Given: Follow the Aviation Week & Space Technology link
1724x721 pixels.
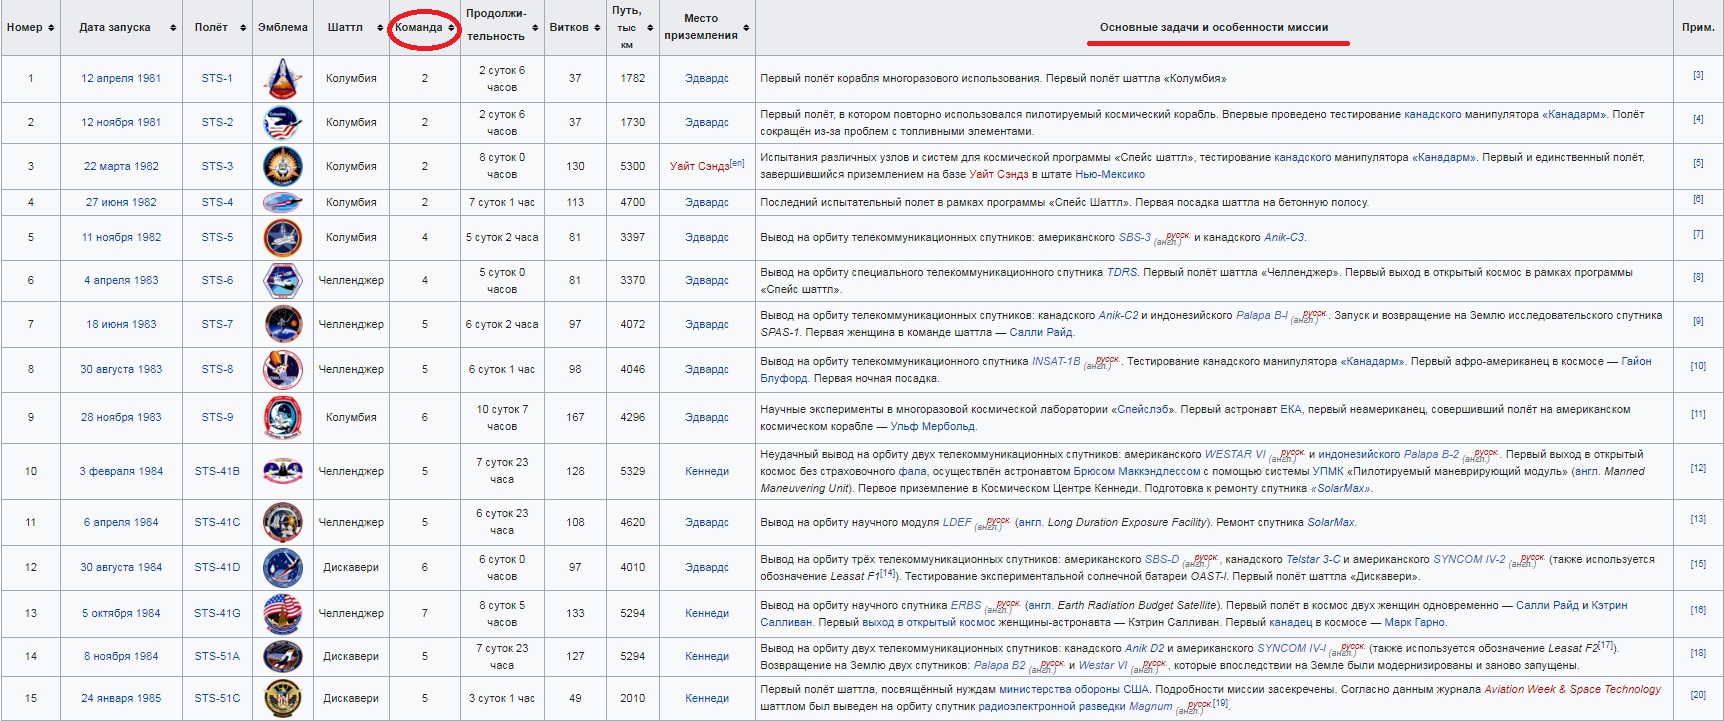Looking at the screenshot, I should [1572, 689].
